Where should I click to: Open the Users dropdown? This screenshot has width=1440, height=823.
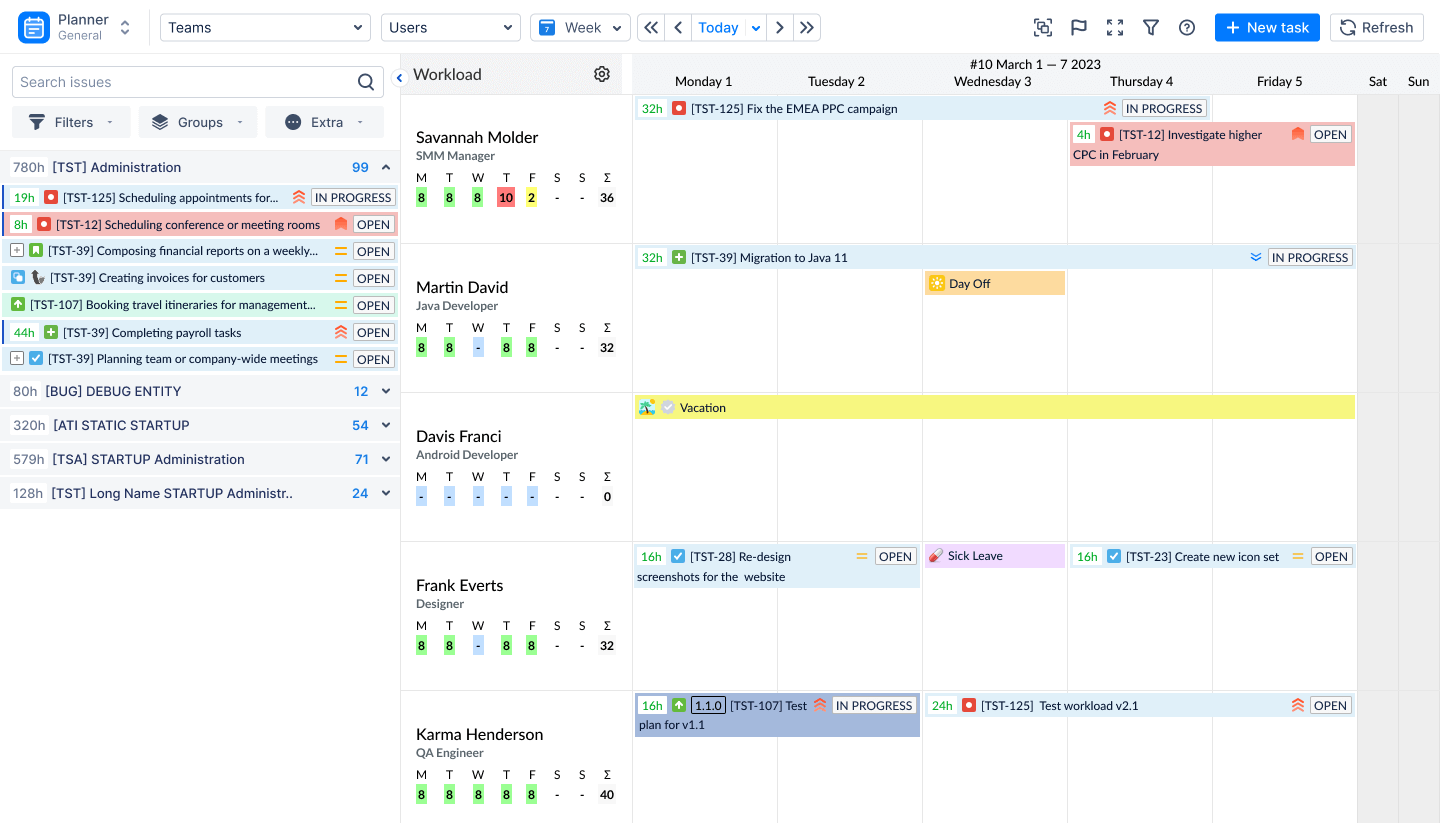450,27
